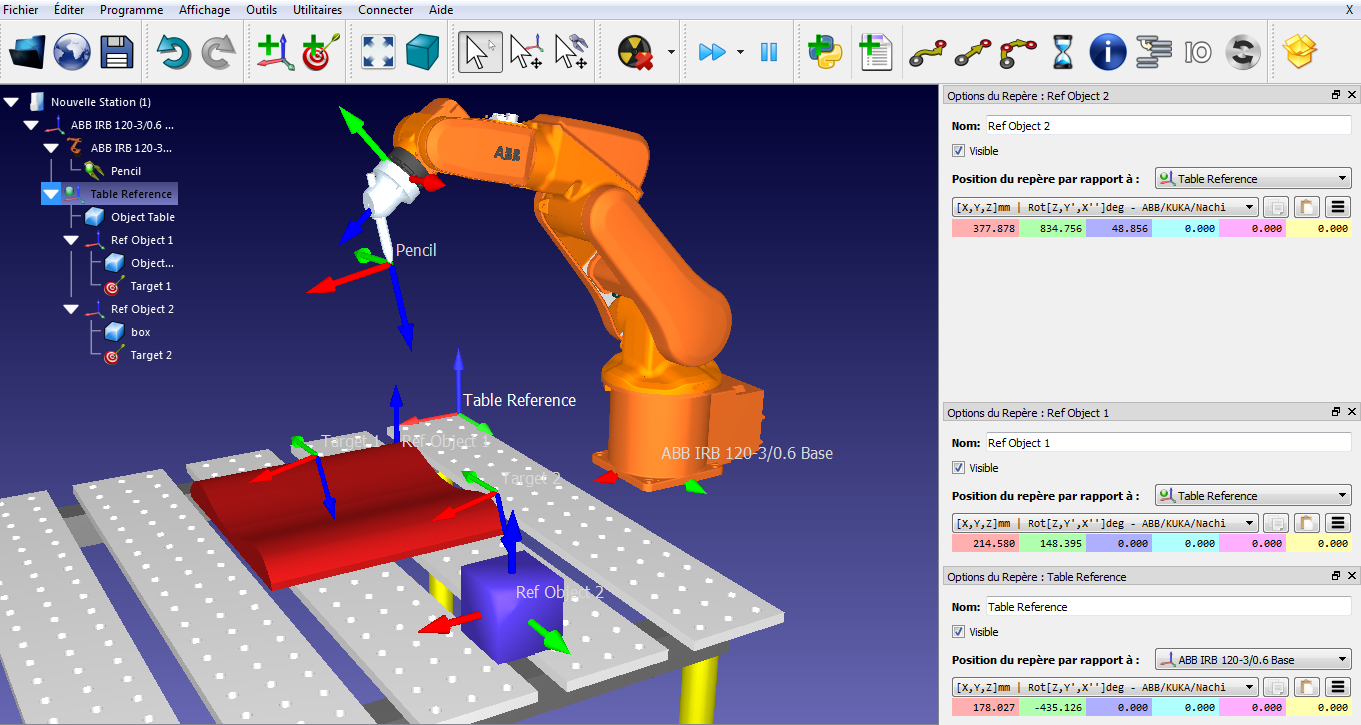Collapse Ref Object 1 tree node
The width and height of the screenshot is (1361, 725).
pos(71,240)
